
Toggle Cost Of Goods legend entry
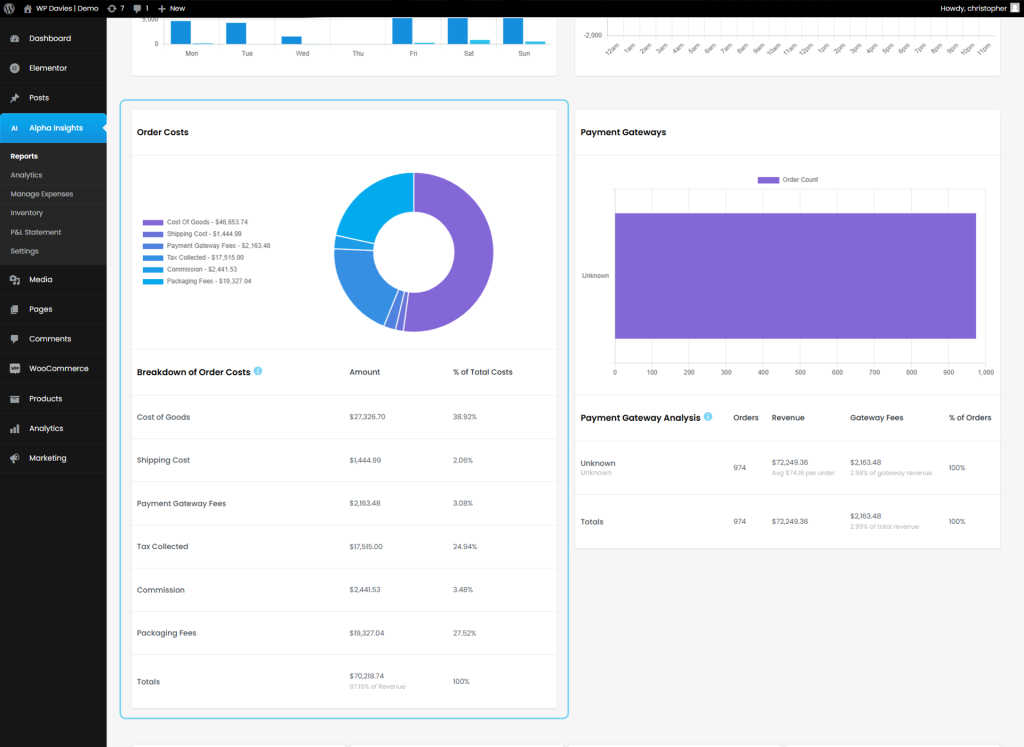tap(195, 222)
